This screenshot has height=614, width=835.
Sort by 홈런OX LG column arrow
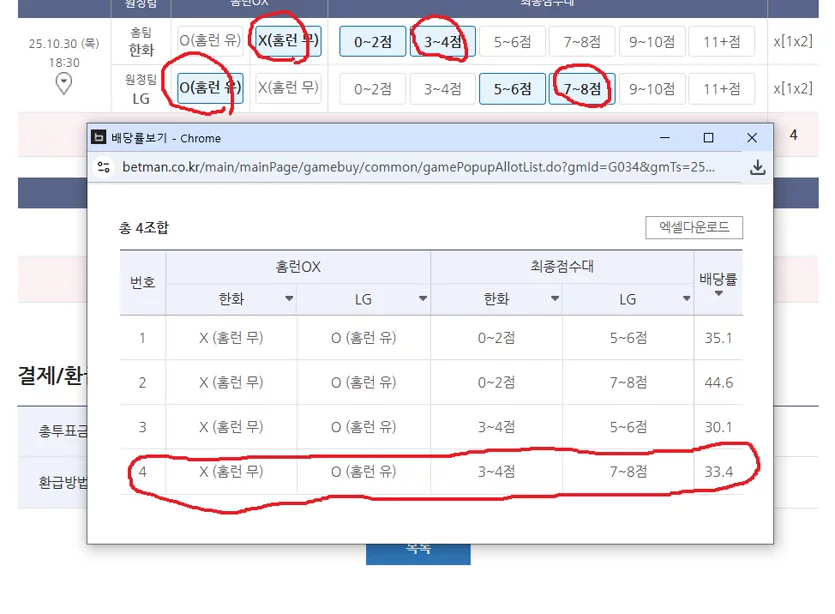pos(423,299)
